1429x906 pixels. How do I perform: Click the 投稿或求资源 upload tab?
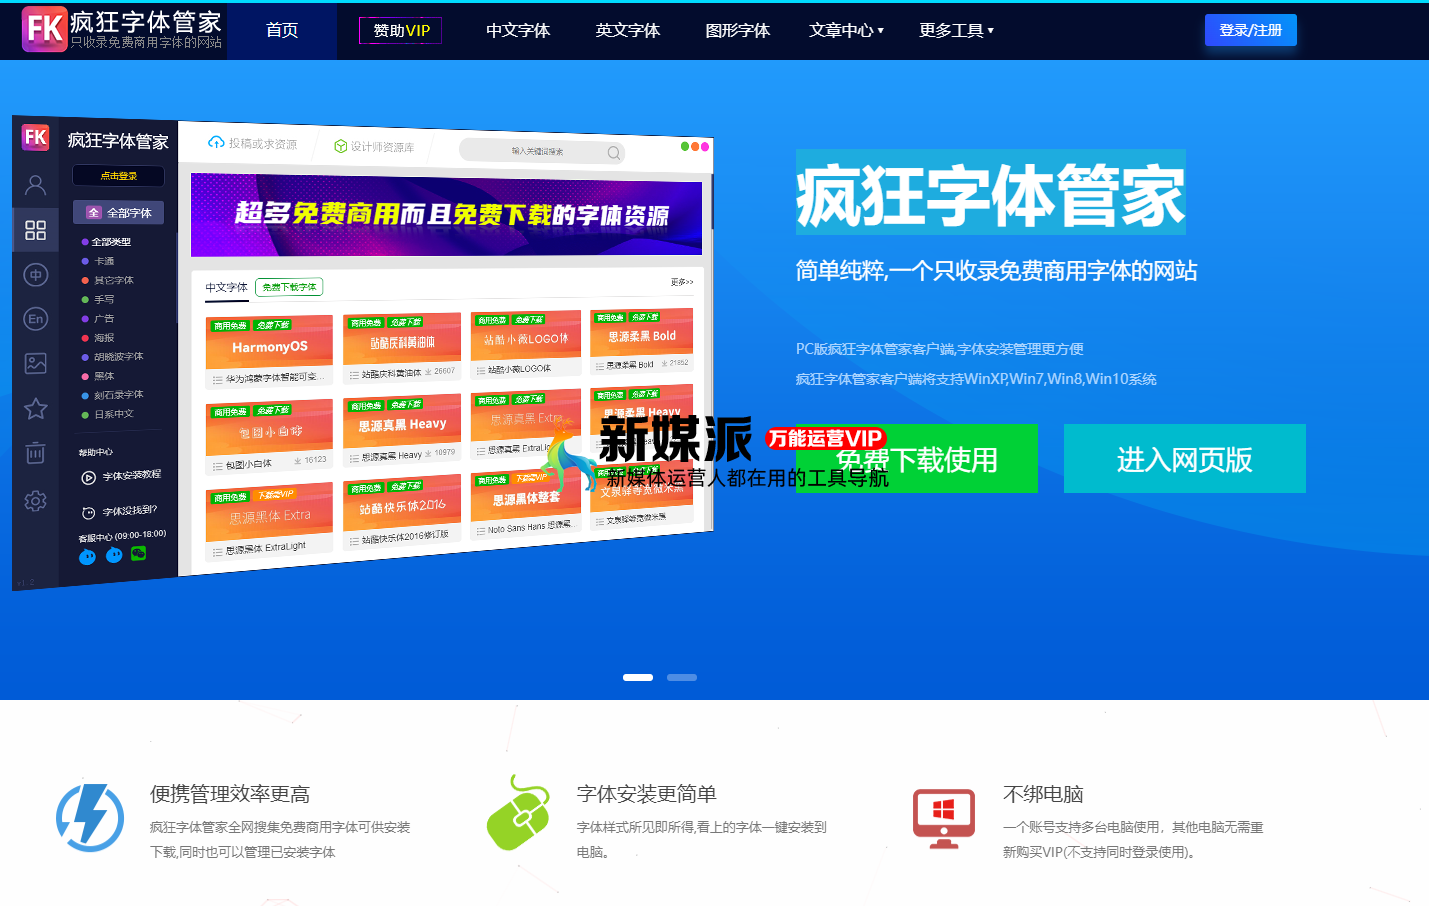(253, 143)
